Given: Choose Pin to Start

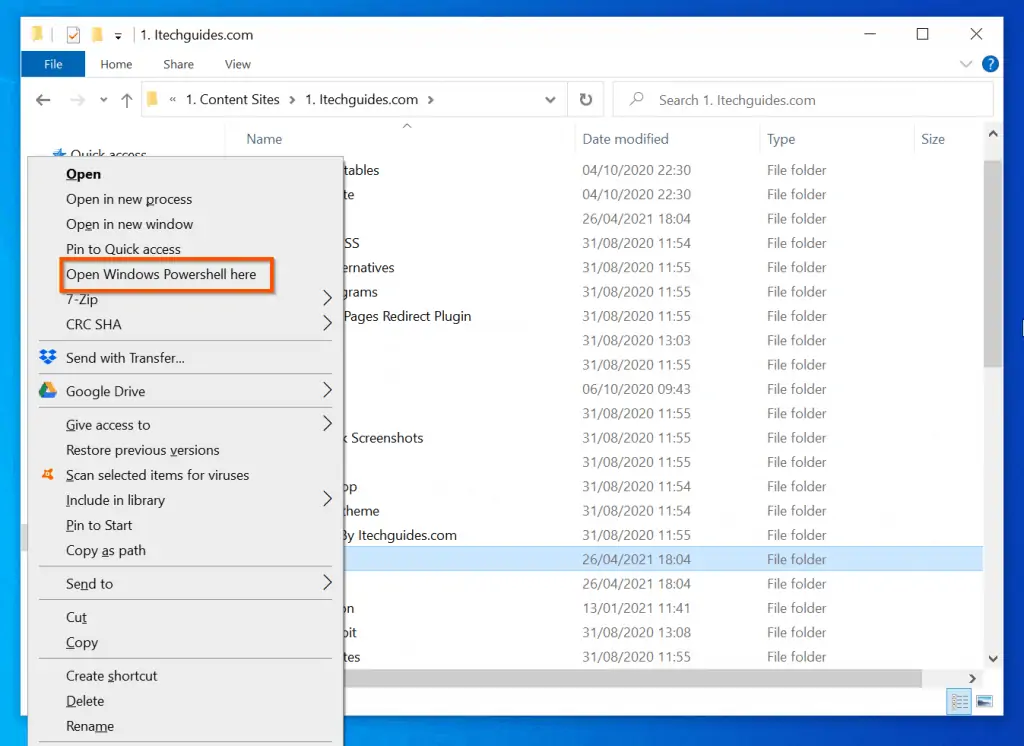Looking at the screenshot, I should click(x=185, y=525).
